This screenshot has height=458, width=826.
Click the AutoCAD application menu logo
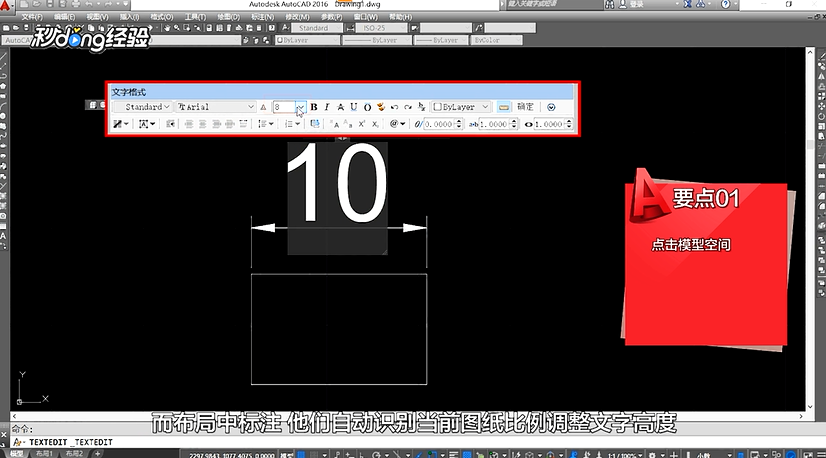click(5, 5)
